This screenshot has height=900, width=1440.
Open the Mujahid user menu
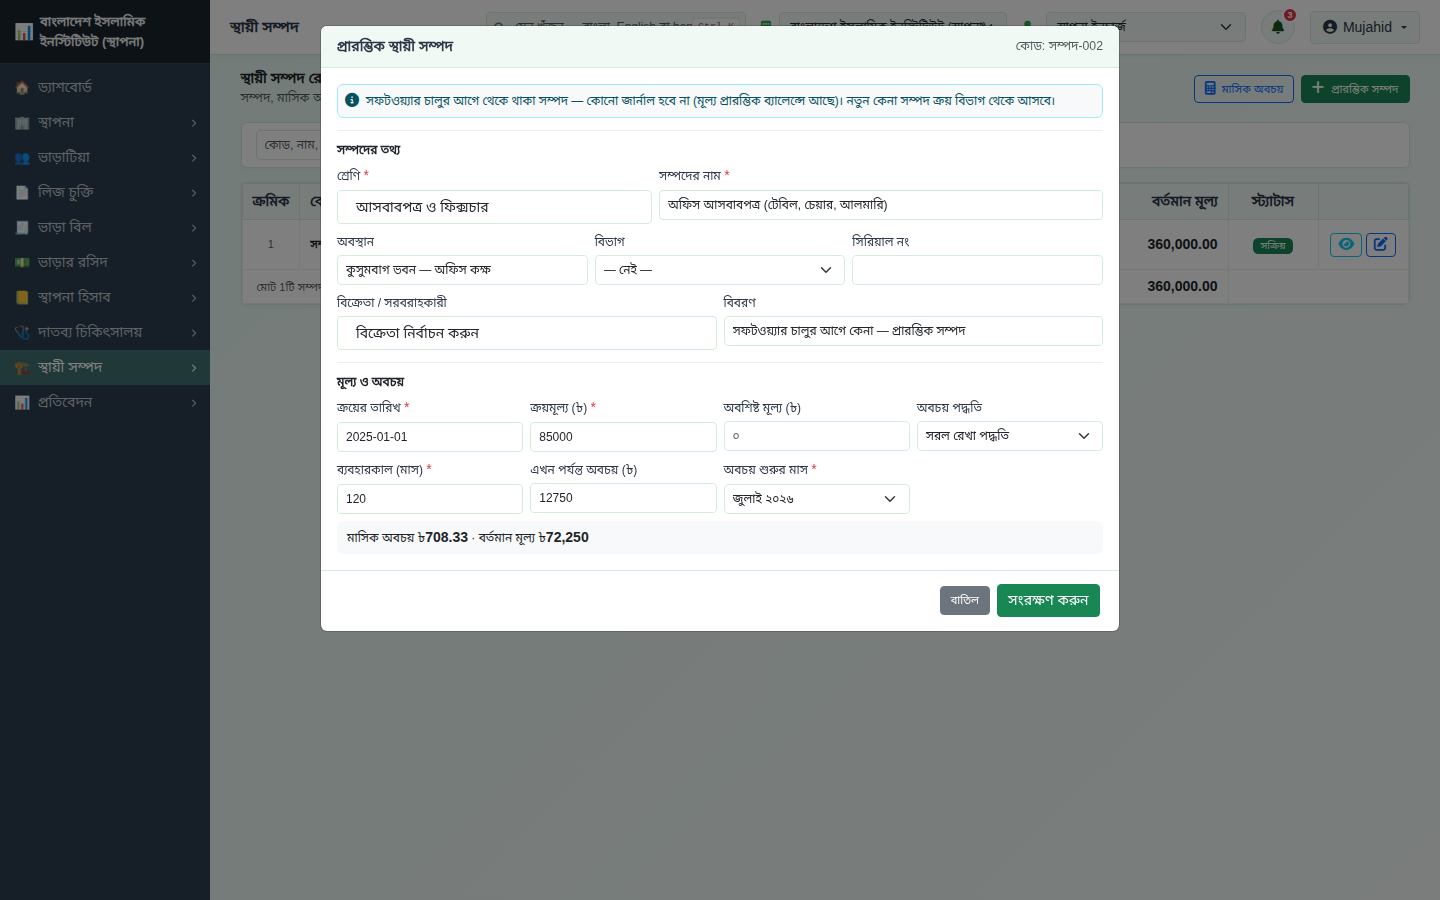coord(1365,27)
